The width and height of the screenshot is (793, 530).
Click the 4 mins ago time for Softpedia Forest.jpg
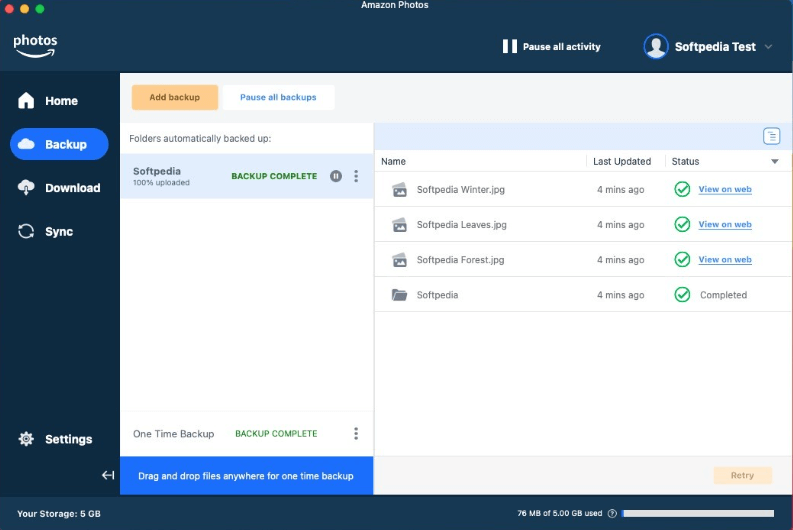(621, 260)
